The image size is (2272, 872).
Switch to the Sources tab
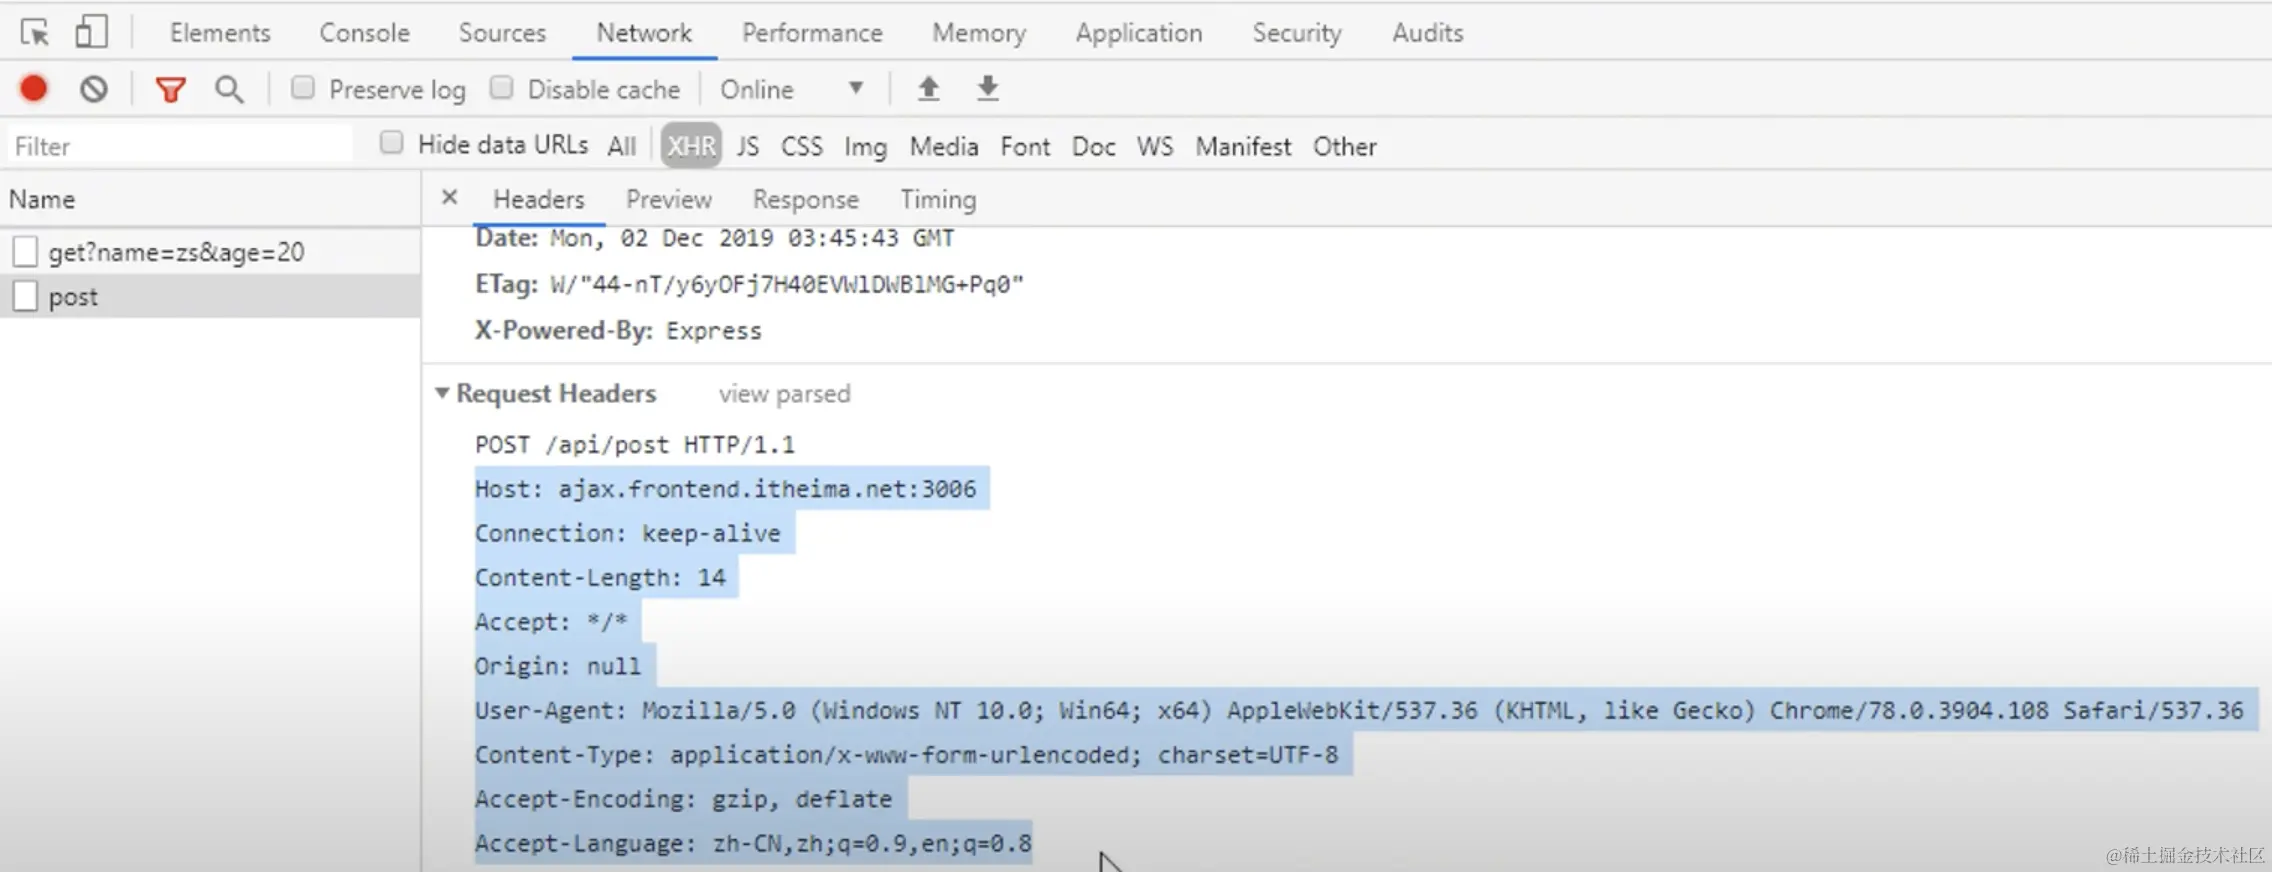[502, 33]
